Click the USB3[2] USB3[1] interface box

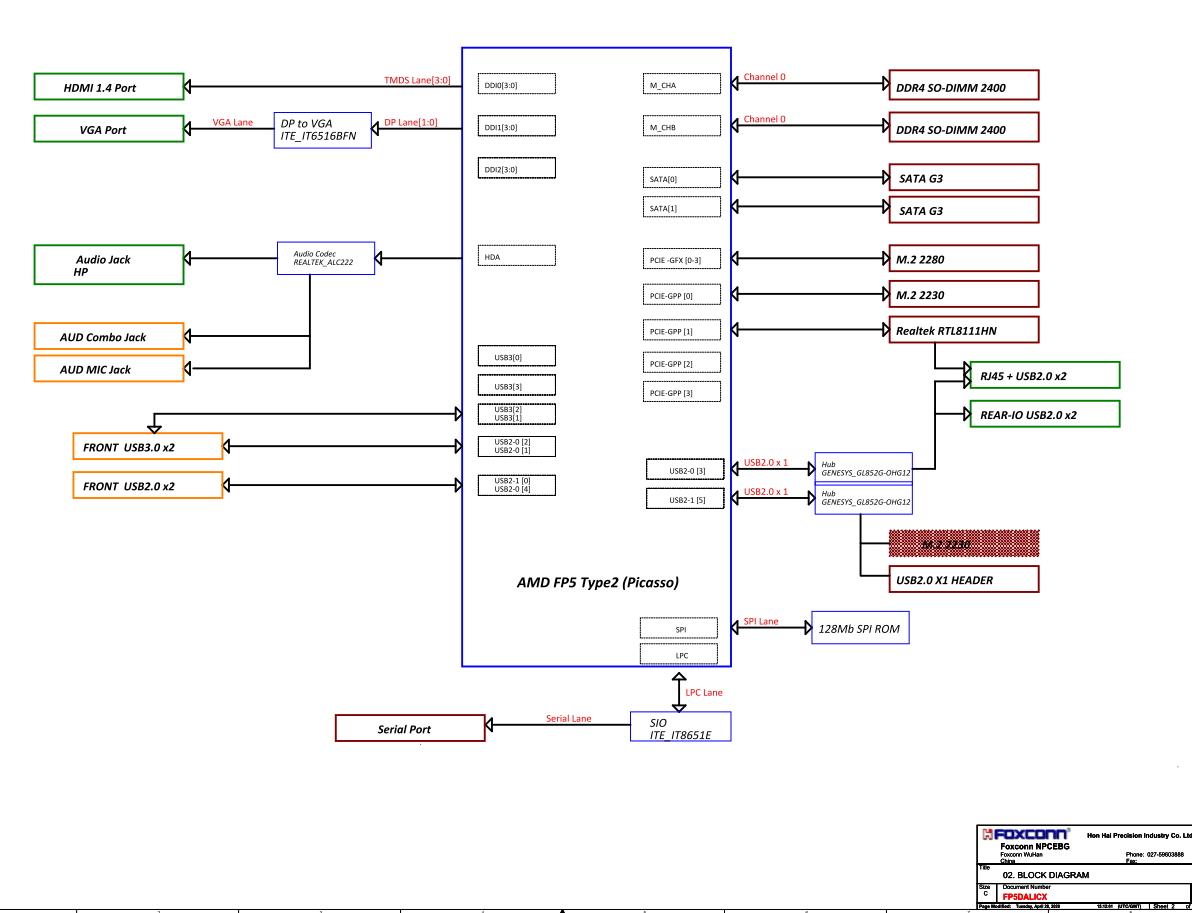516,414
